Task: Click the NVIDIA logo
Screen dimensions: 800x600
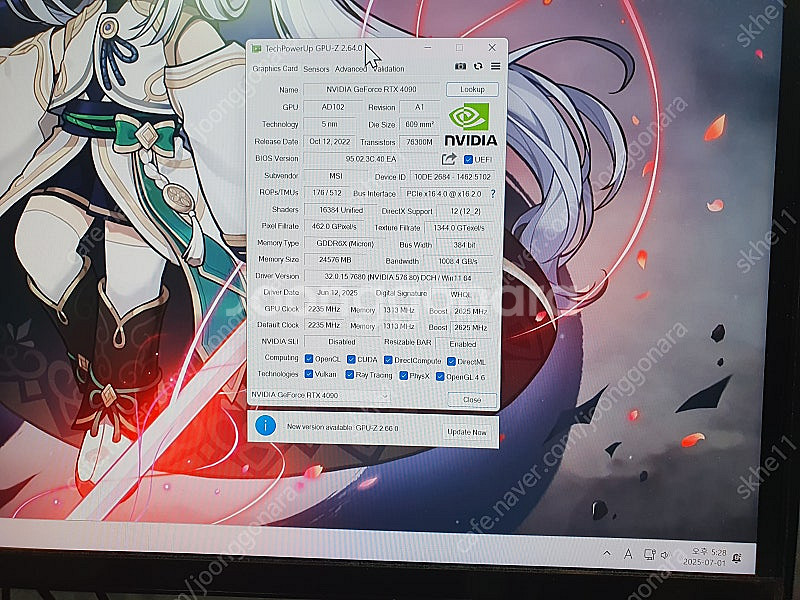Action: 469,124
